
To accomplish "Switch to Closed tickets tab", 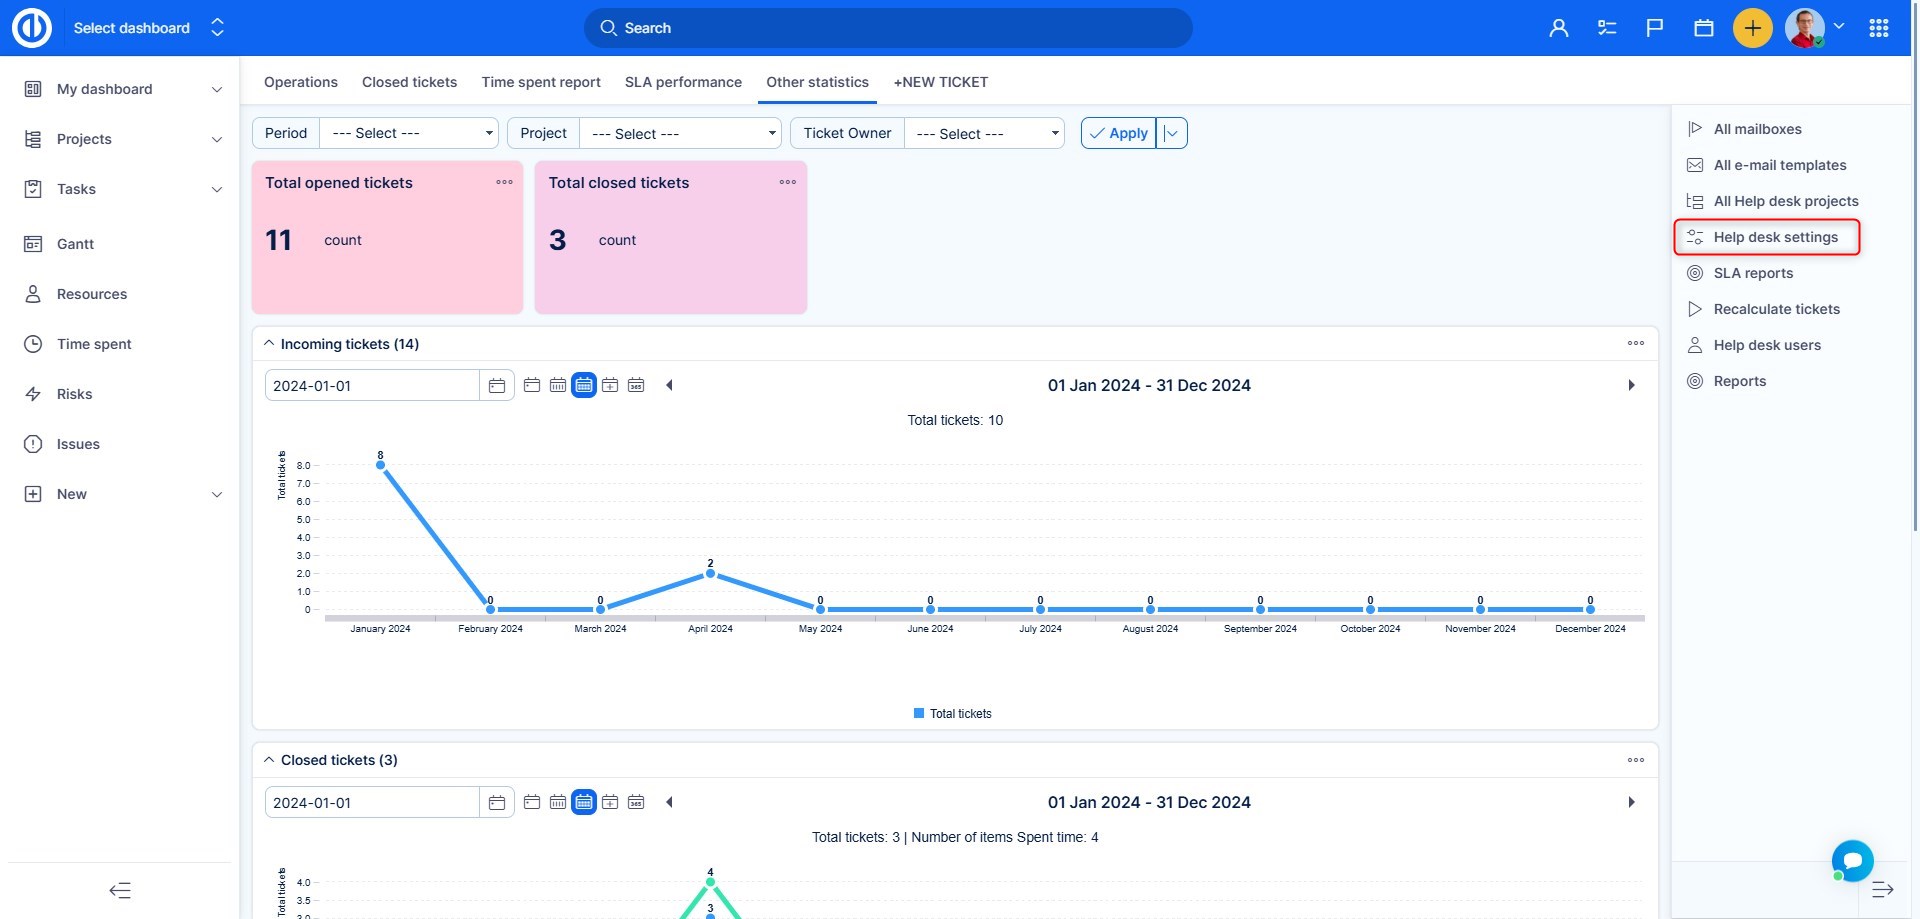I will [409, 82].
